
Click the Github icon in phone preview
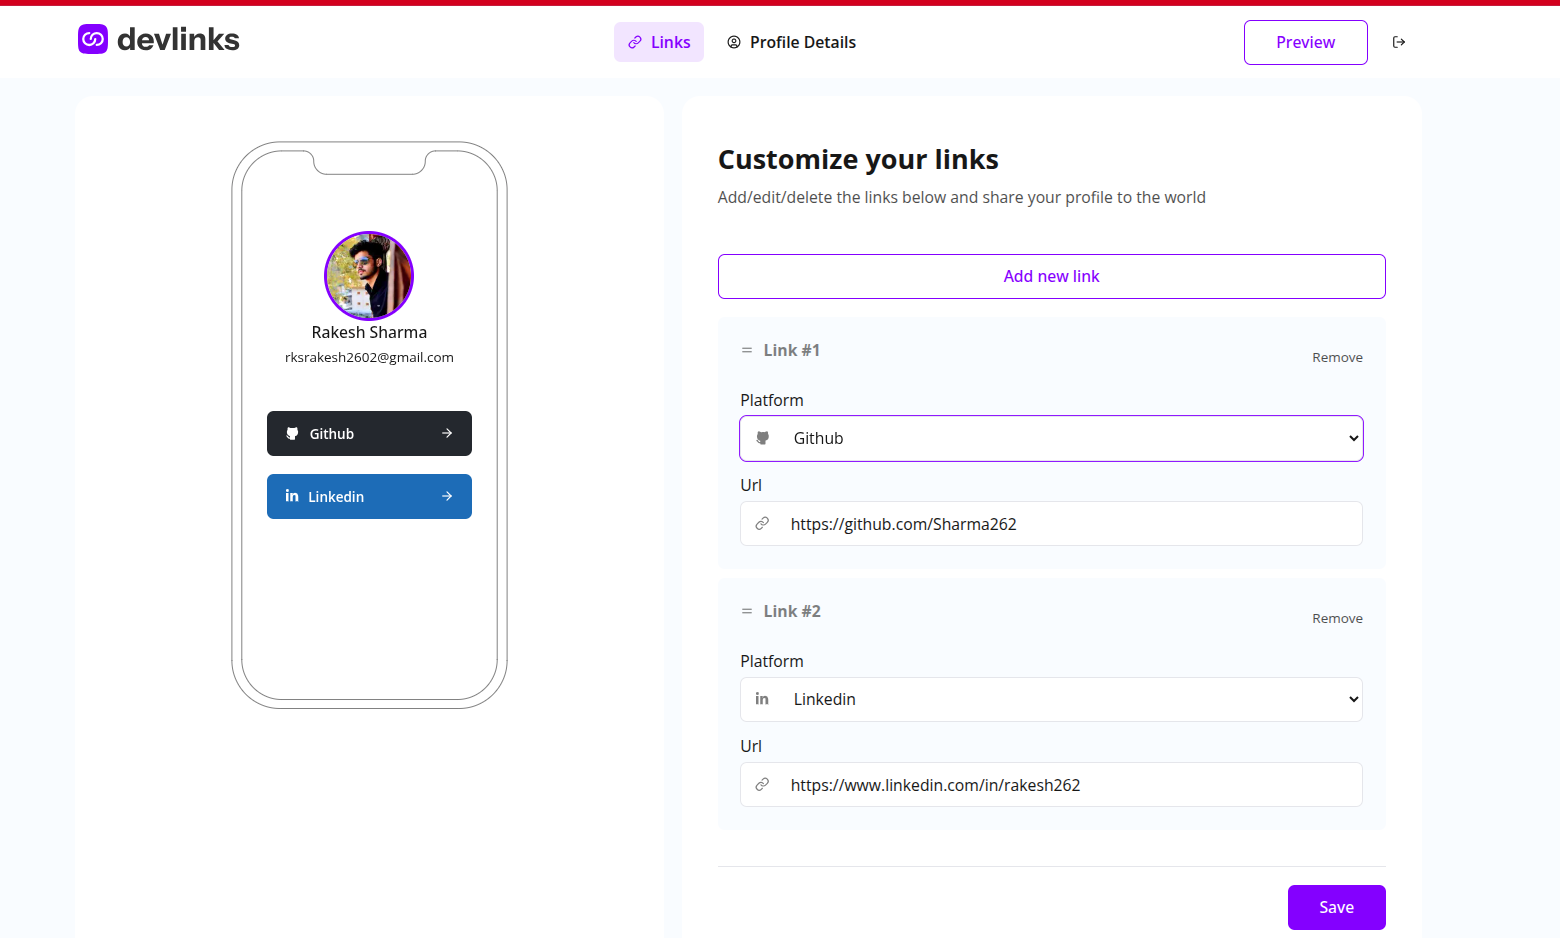point(292,434)
